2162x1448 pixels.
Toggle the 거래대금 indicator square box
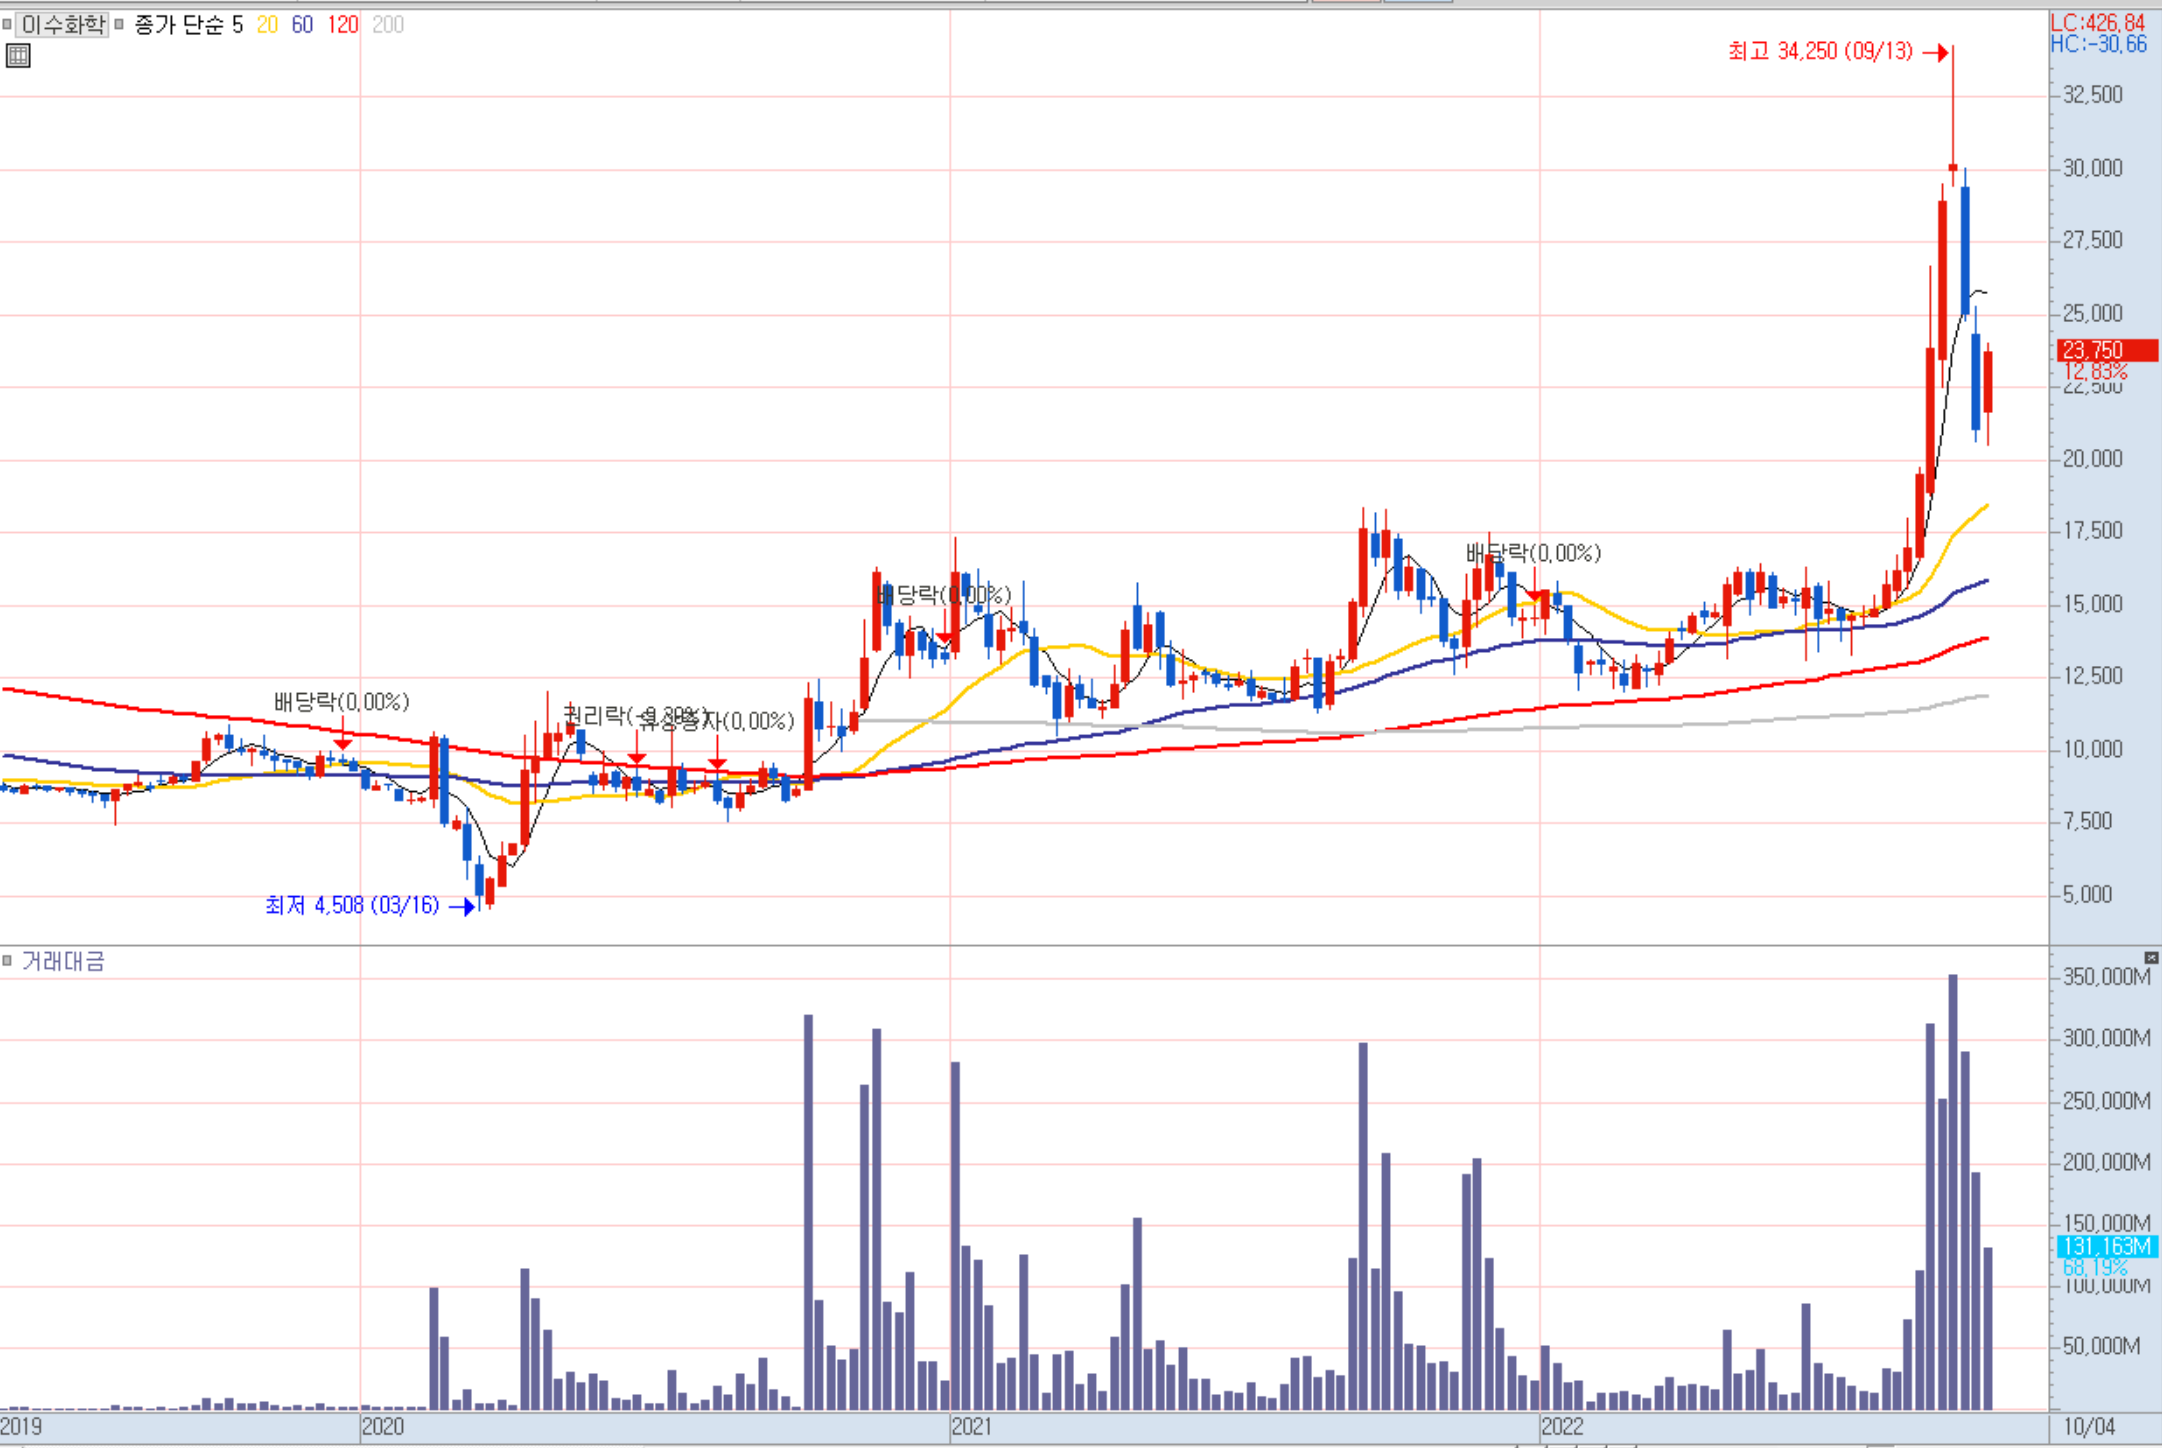click(x=7, y=961)
